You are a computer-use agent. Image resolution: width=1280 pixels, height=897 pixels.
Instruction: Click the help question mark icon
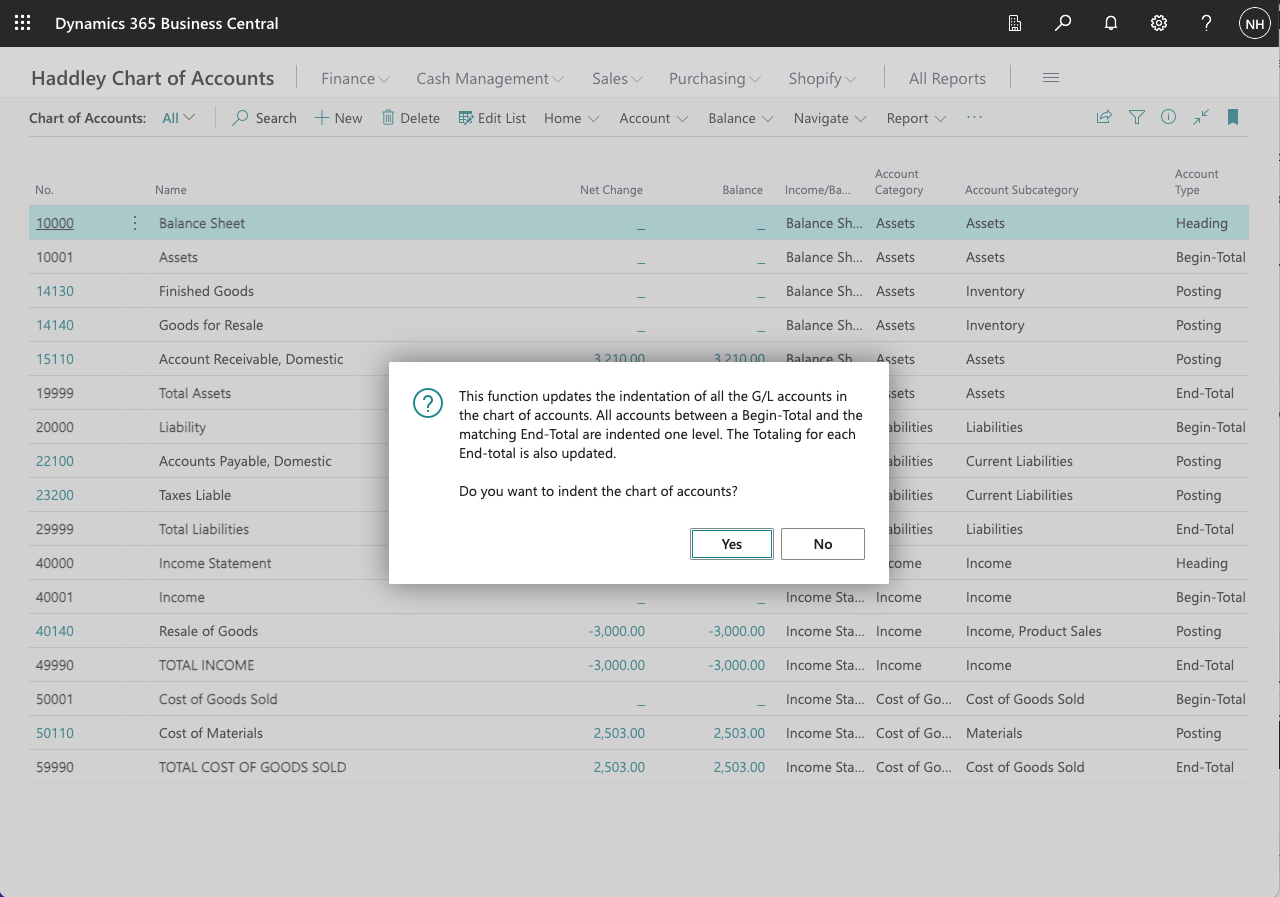[1207, 23]
